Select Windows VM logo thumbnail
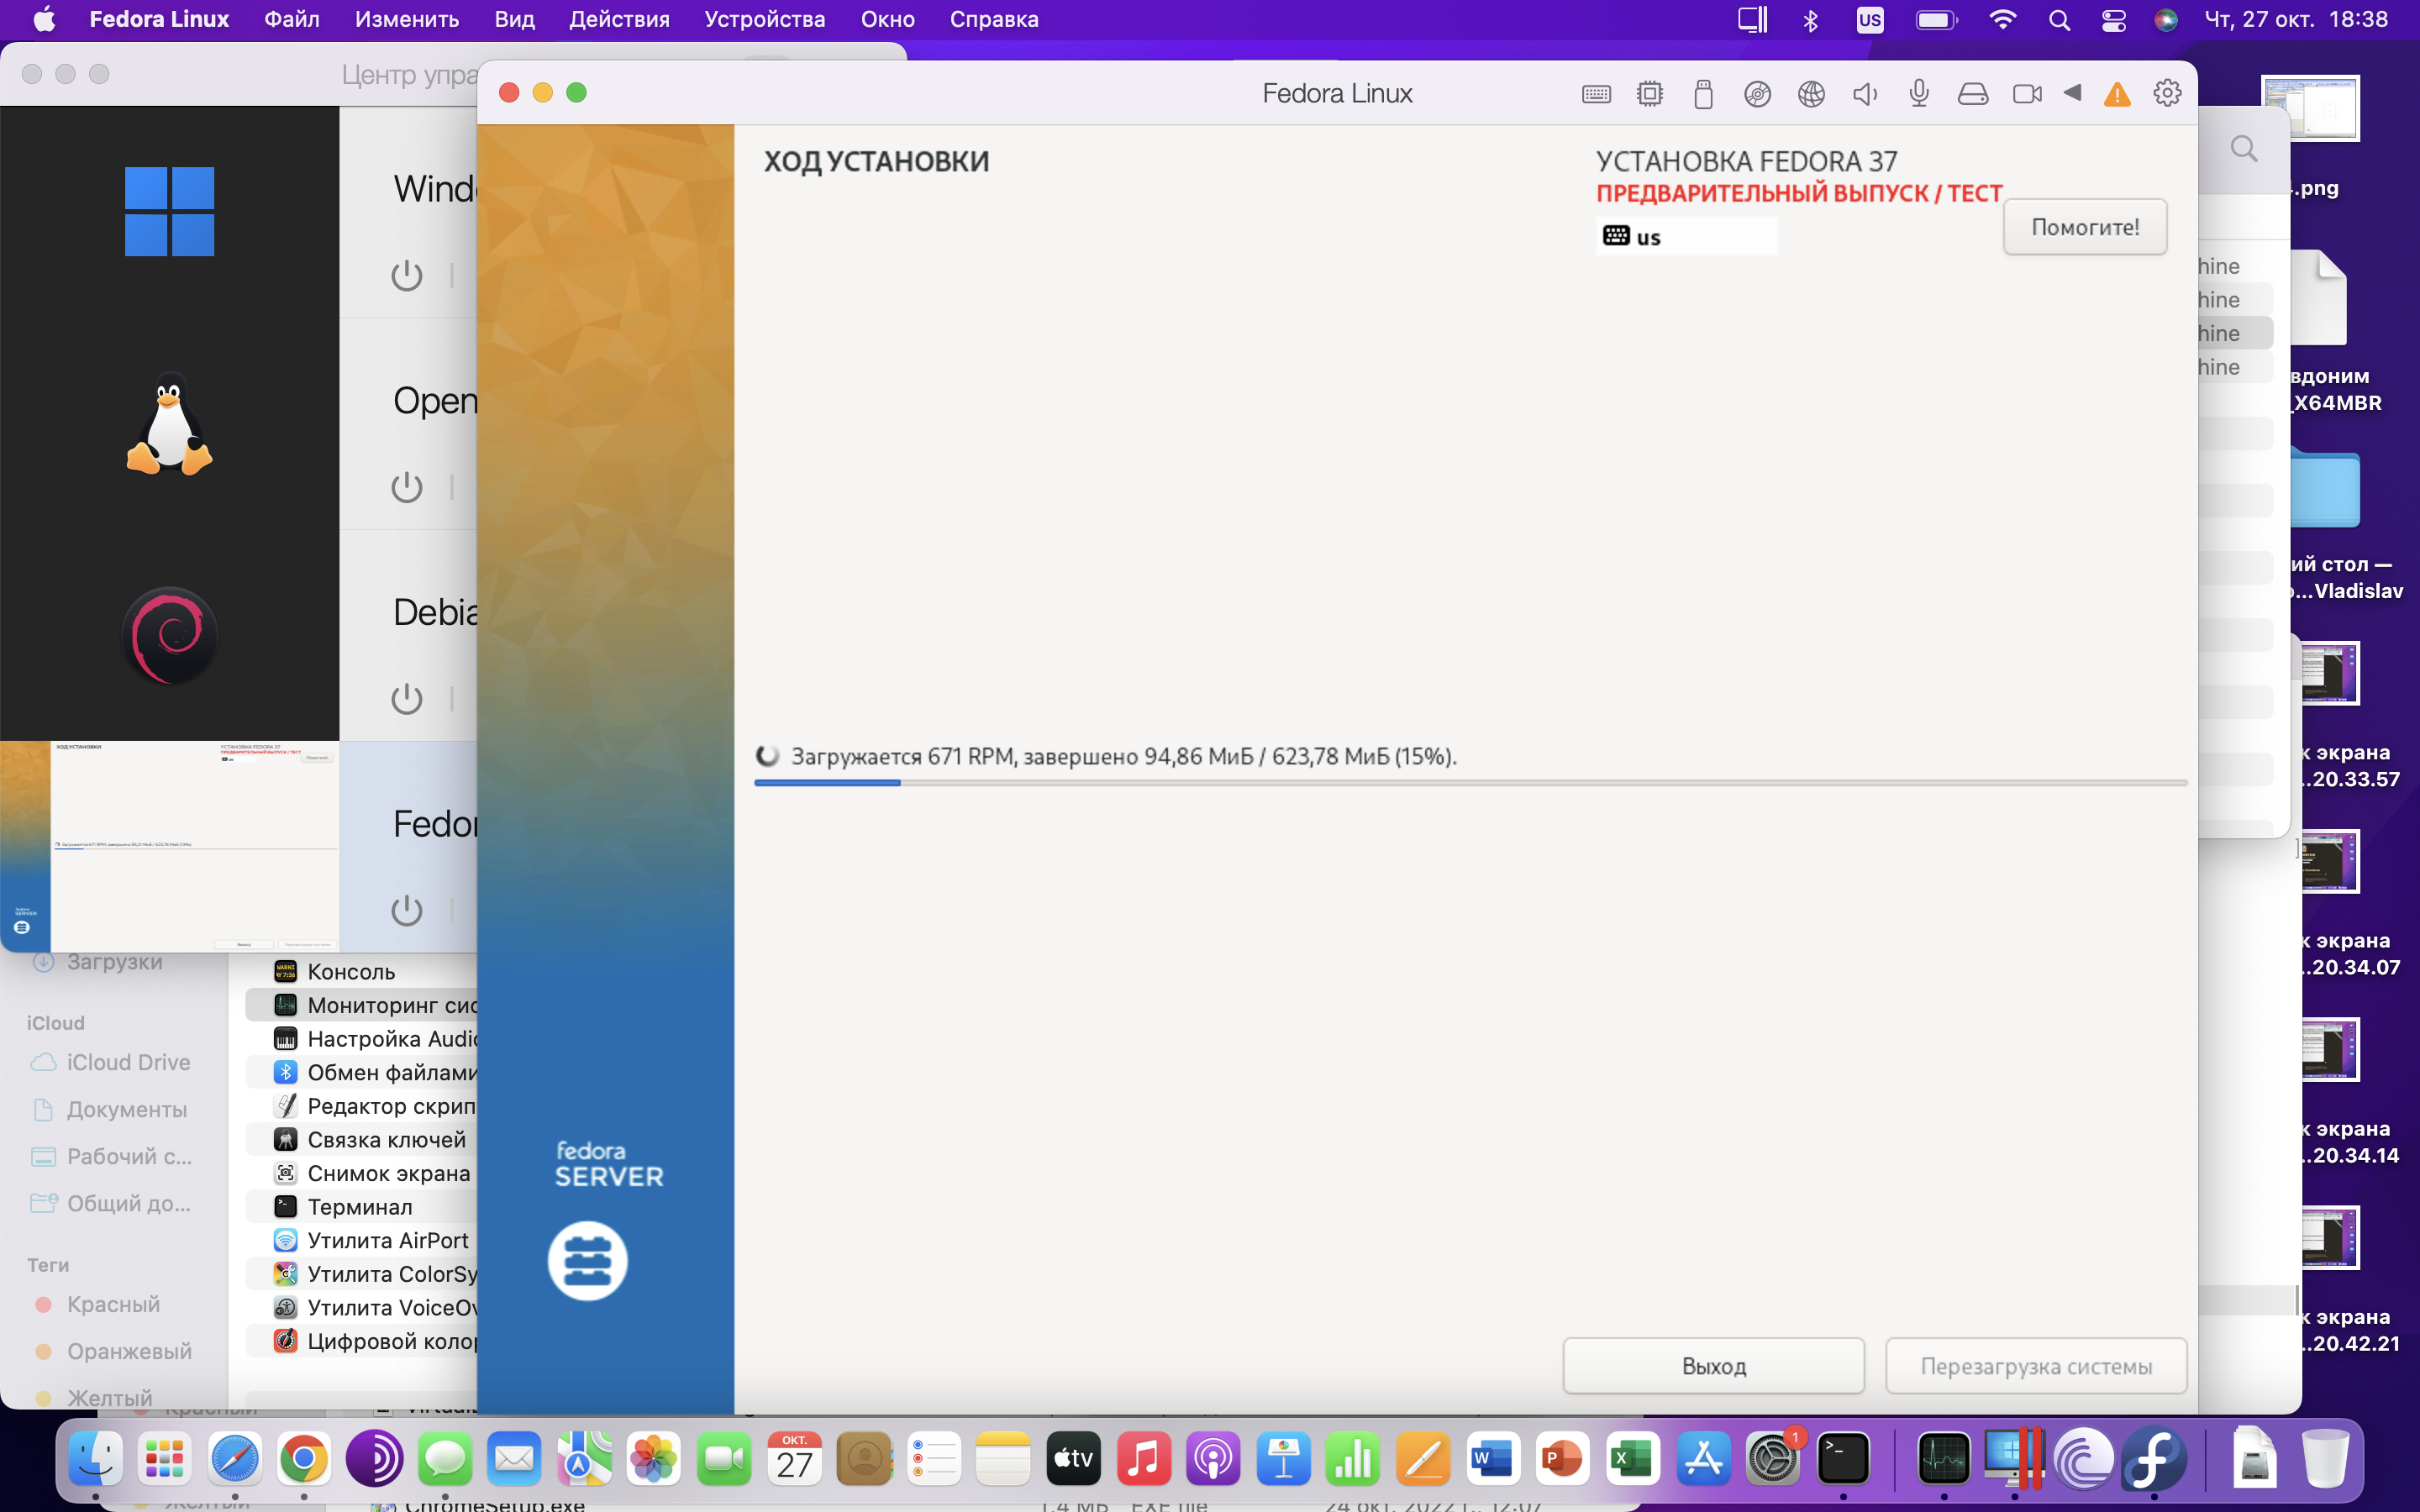This screenshot has height=1512, width=2420. 169,212
